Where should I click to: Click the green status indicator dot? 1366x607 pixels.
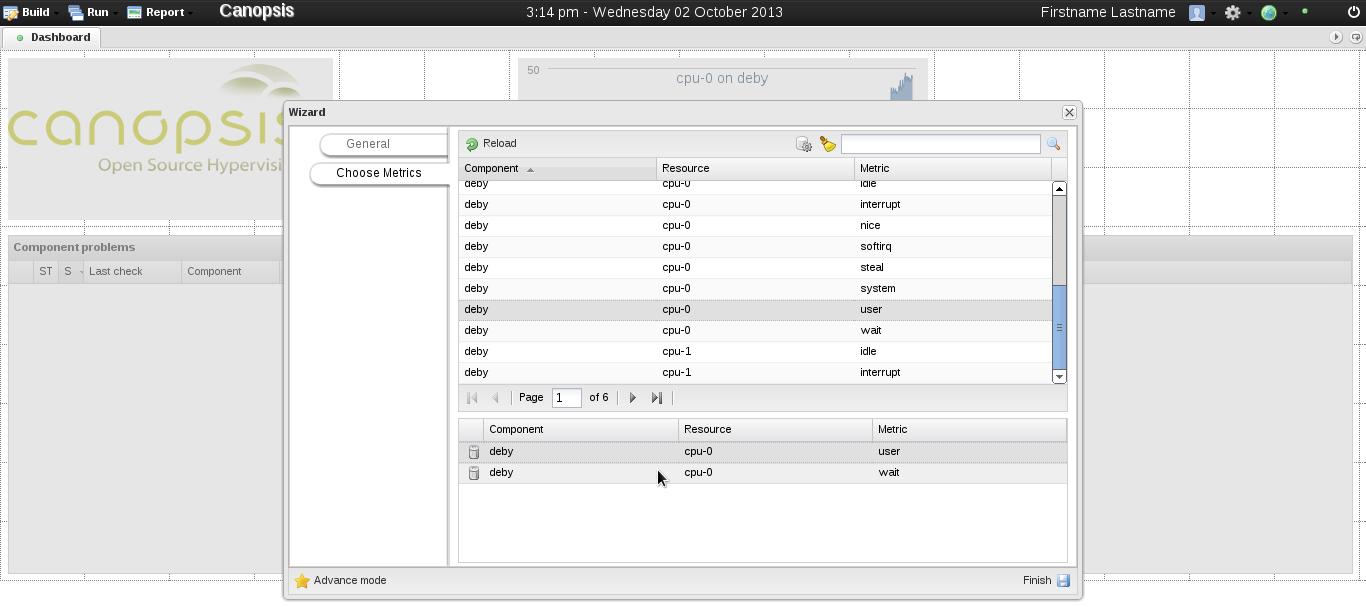(x=1305, y=12)
